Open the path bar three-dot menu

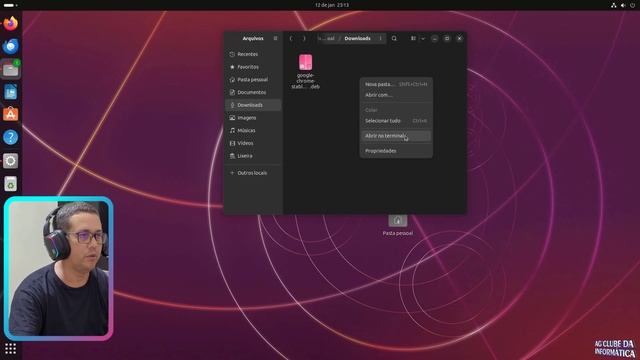point(380,38)
